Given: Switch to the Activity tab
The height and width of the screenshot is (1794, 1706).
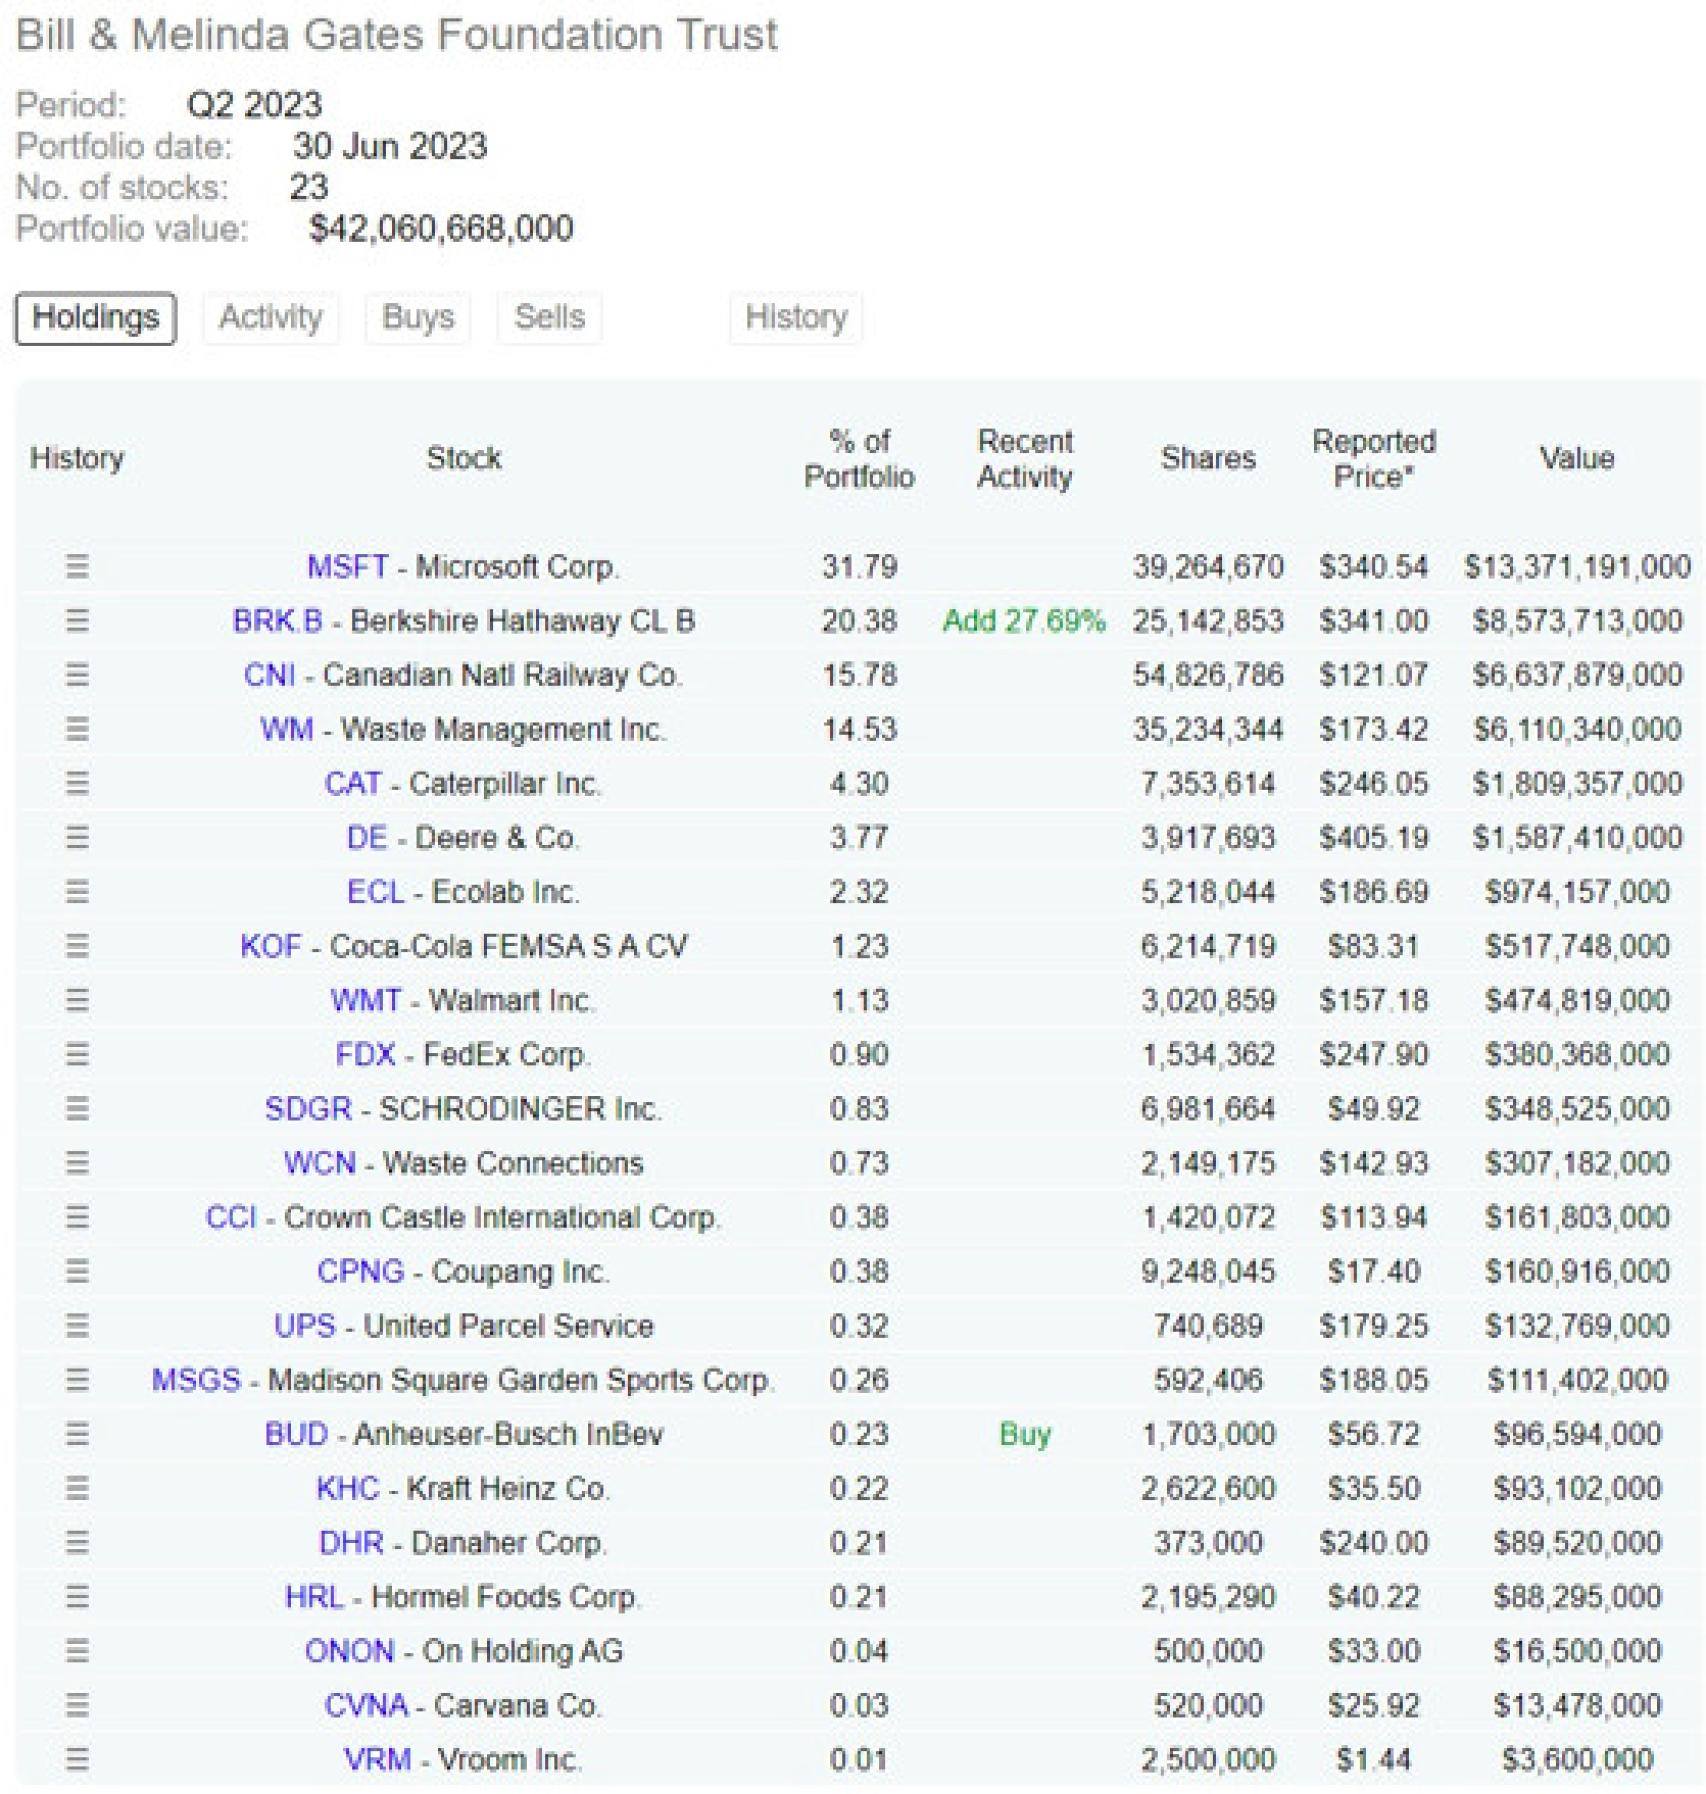Looking at the screenshot, I should 271,318.
